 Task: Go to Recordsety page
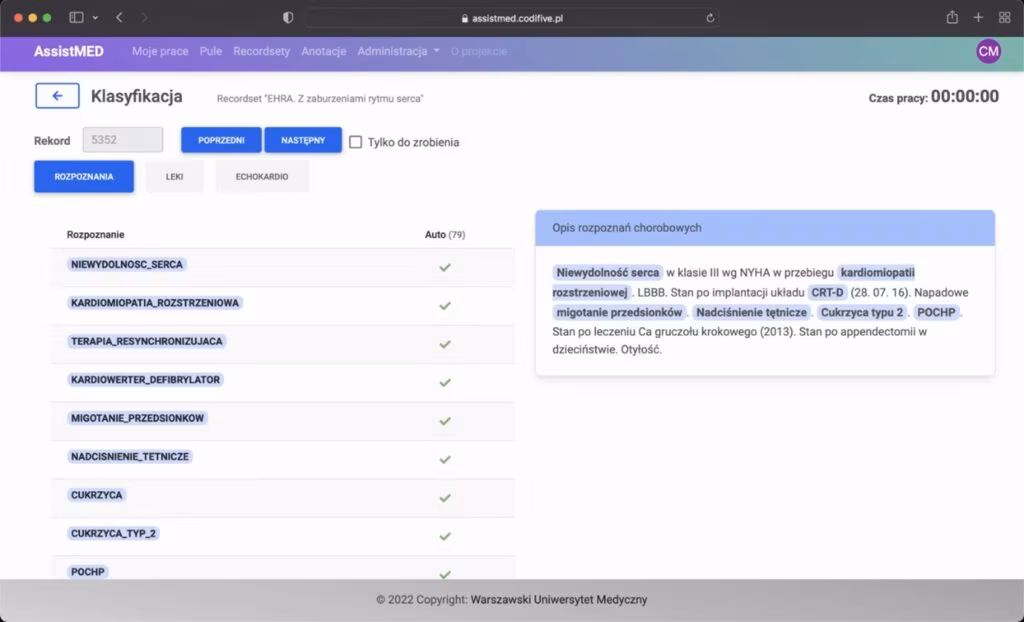coord(261,51)
